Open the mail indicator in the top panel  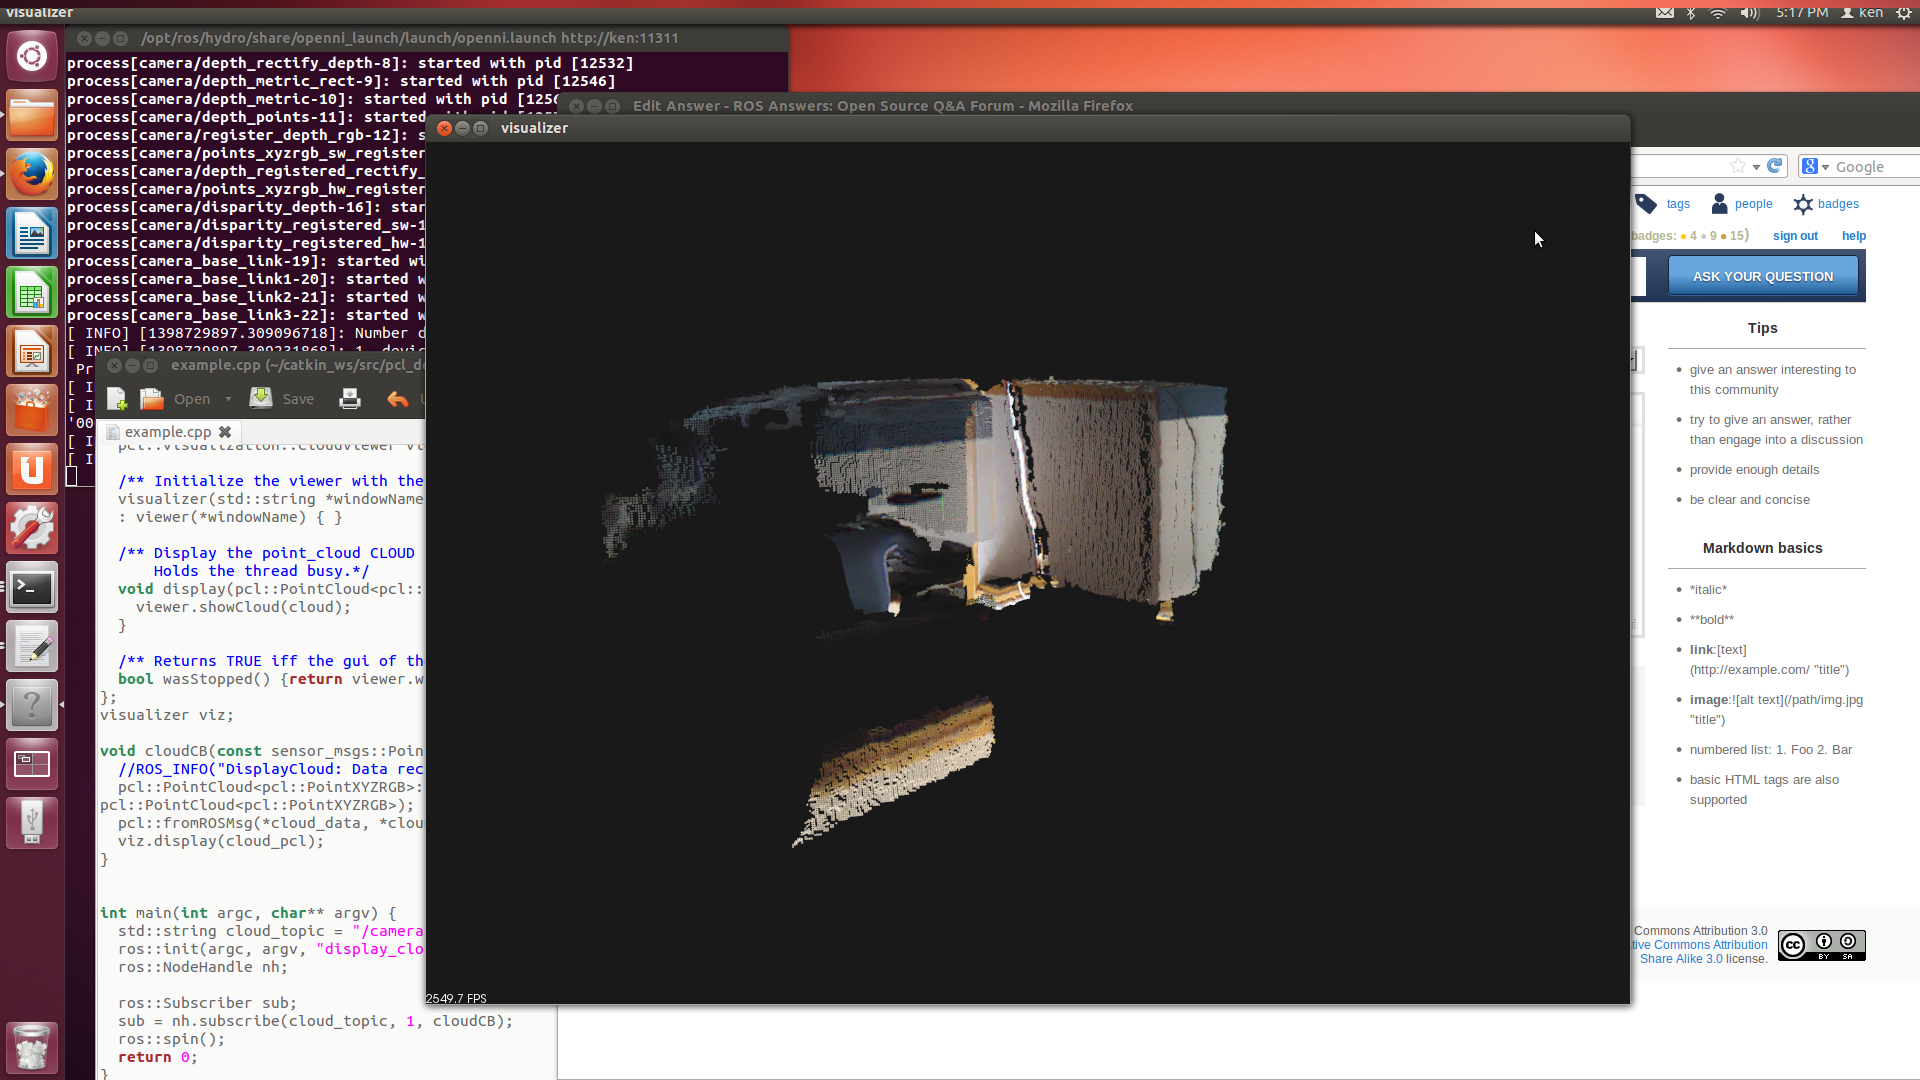coord(1665,13)
